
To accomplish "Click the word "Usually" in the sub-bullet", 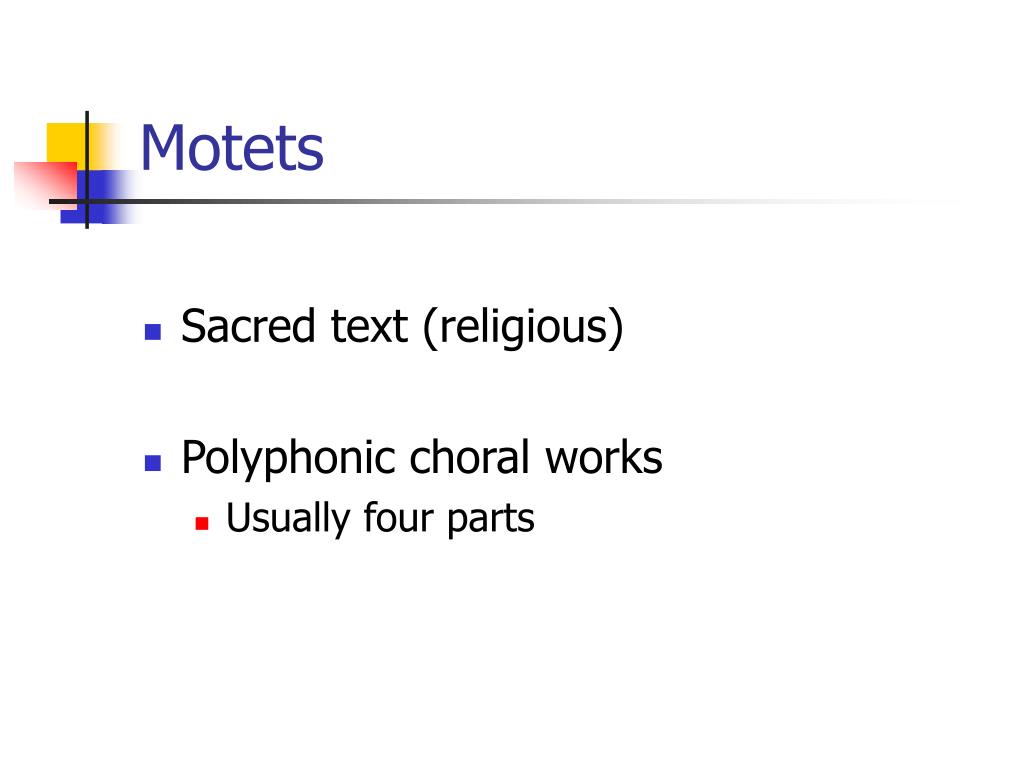I will point(287,519).
